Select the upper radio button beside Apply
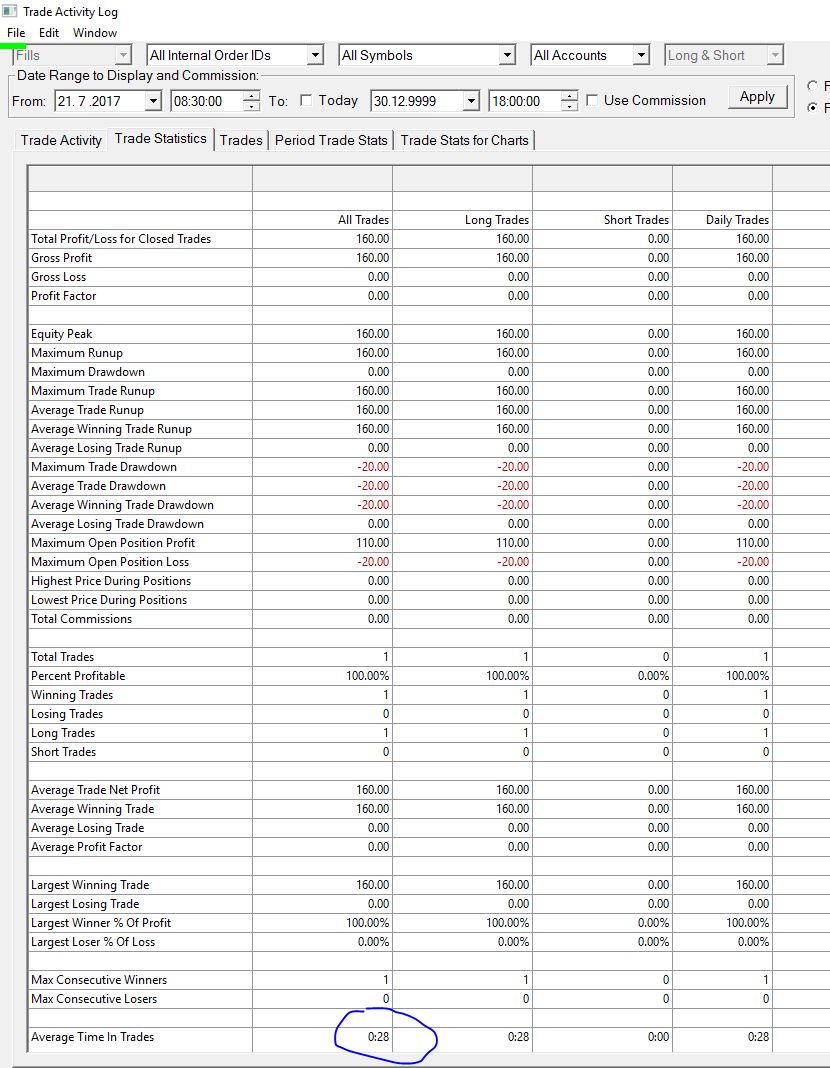Image resolution: width=830 pixels, height=1068 pixels. tap(812, 86)
